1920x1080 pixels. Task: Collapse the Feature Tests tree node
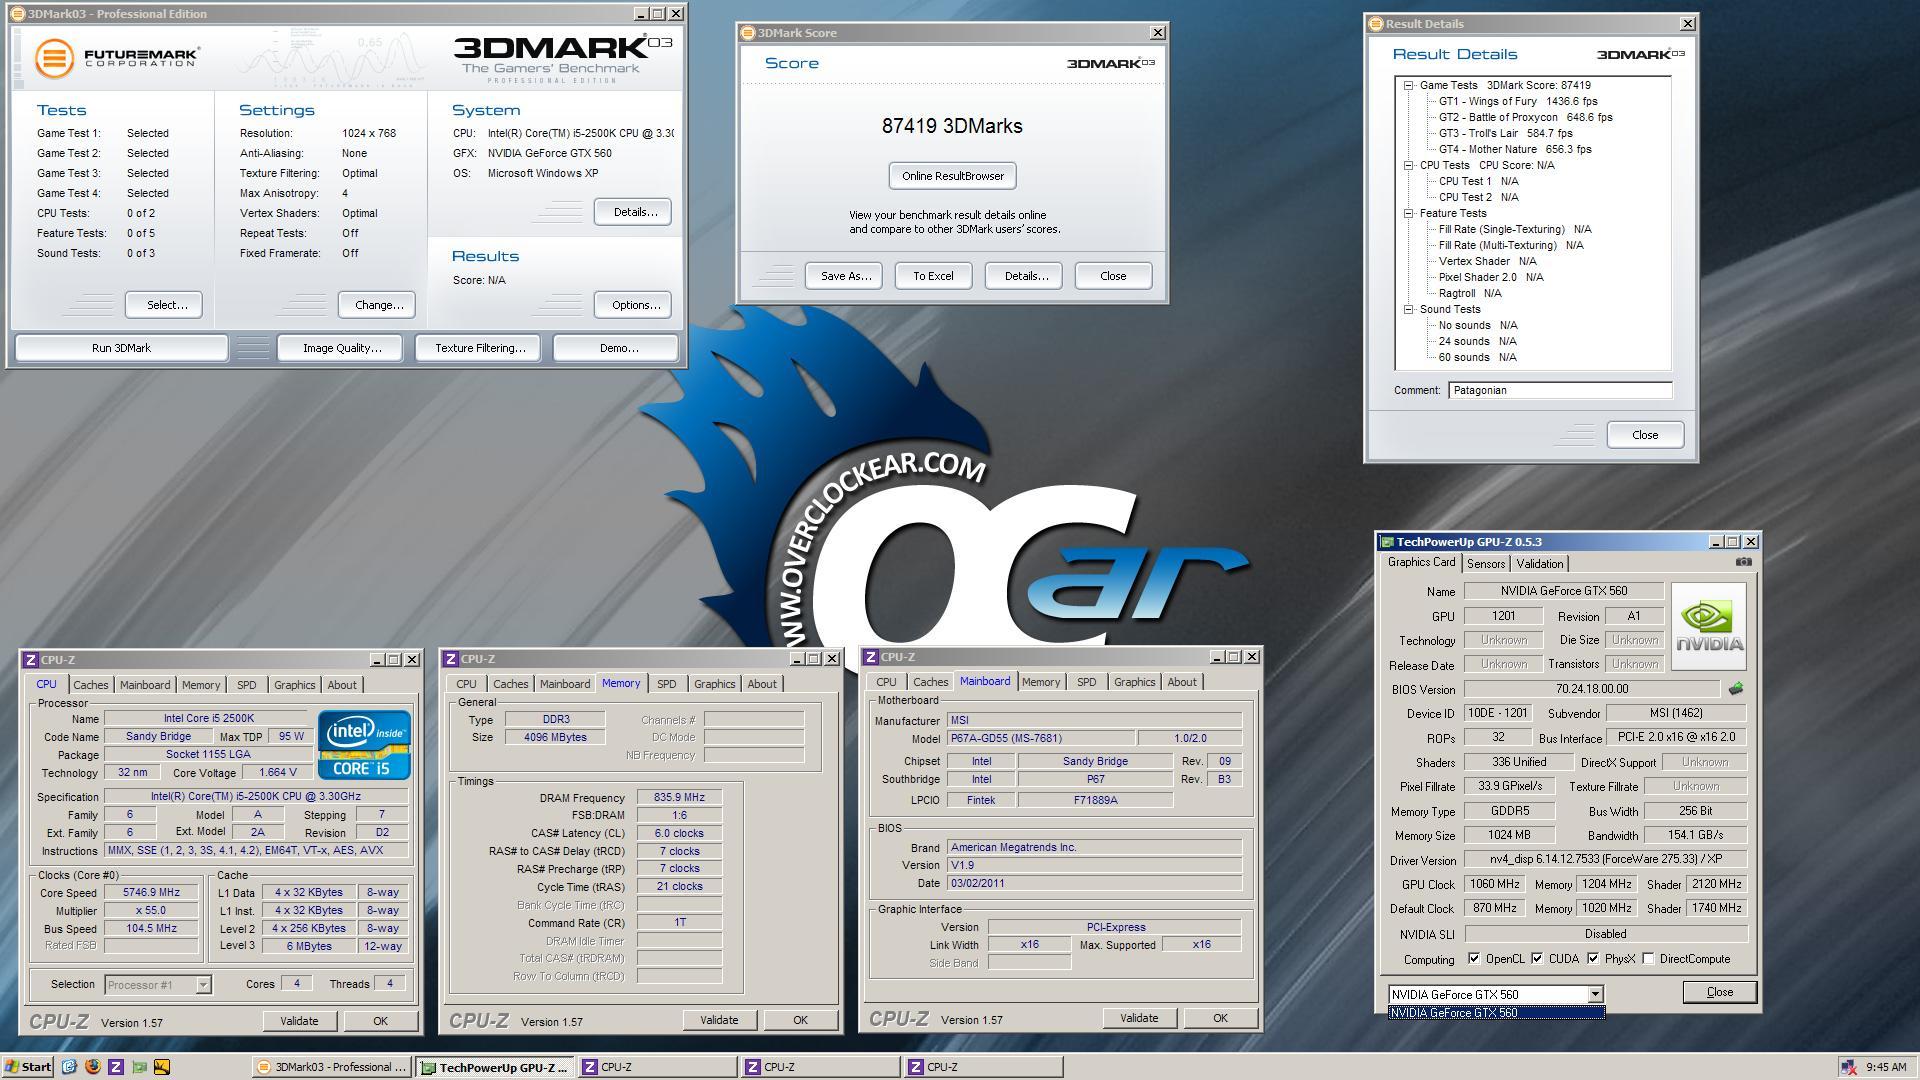[1408, 213]
